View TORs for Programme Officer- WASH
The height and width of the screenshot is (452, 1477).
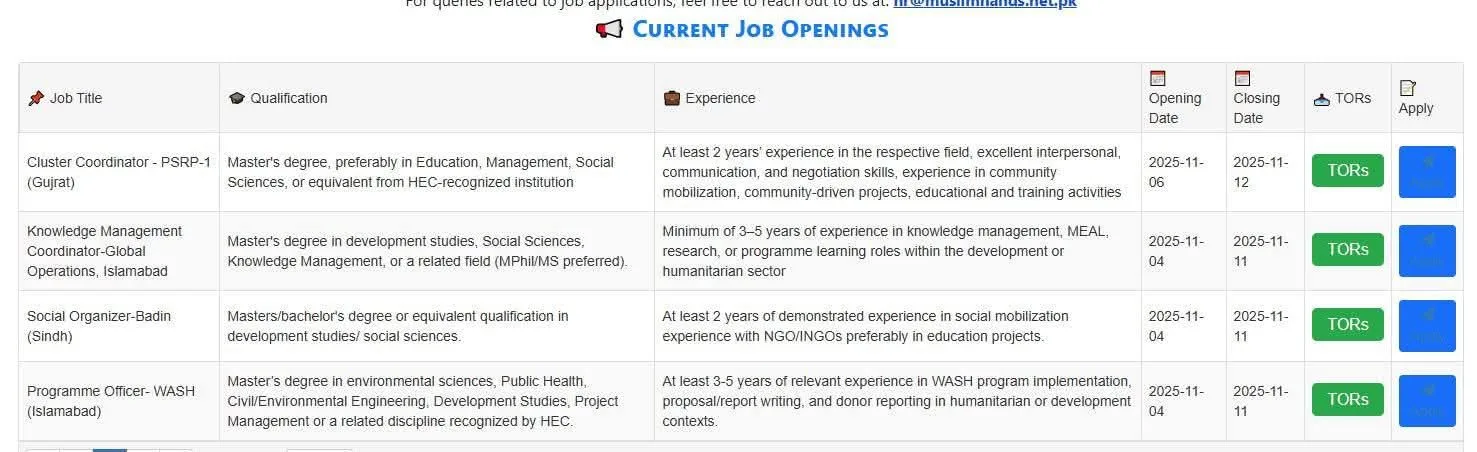1347,400
